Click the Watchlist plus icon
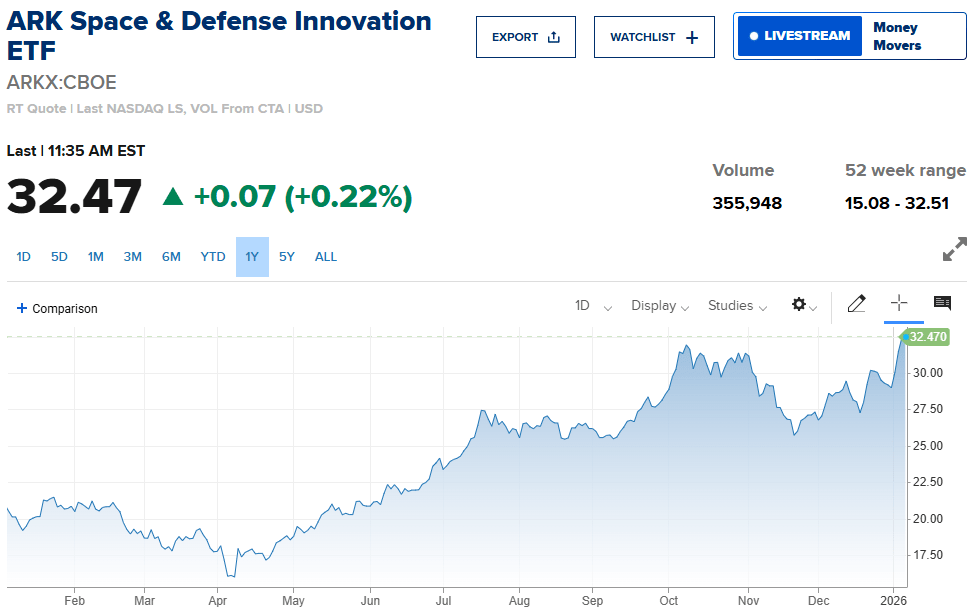976x615 pixels. pyautogui.click(x=692, y=38)
